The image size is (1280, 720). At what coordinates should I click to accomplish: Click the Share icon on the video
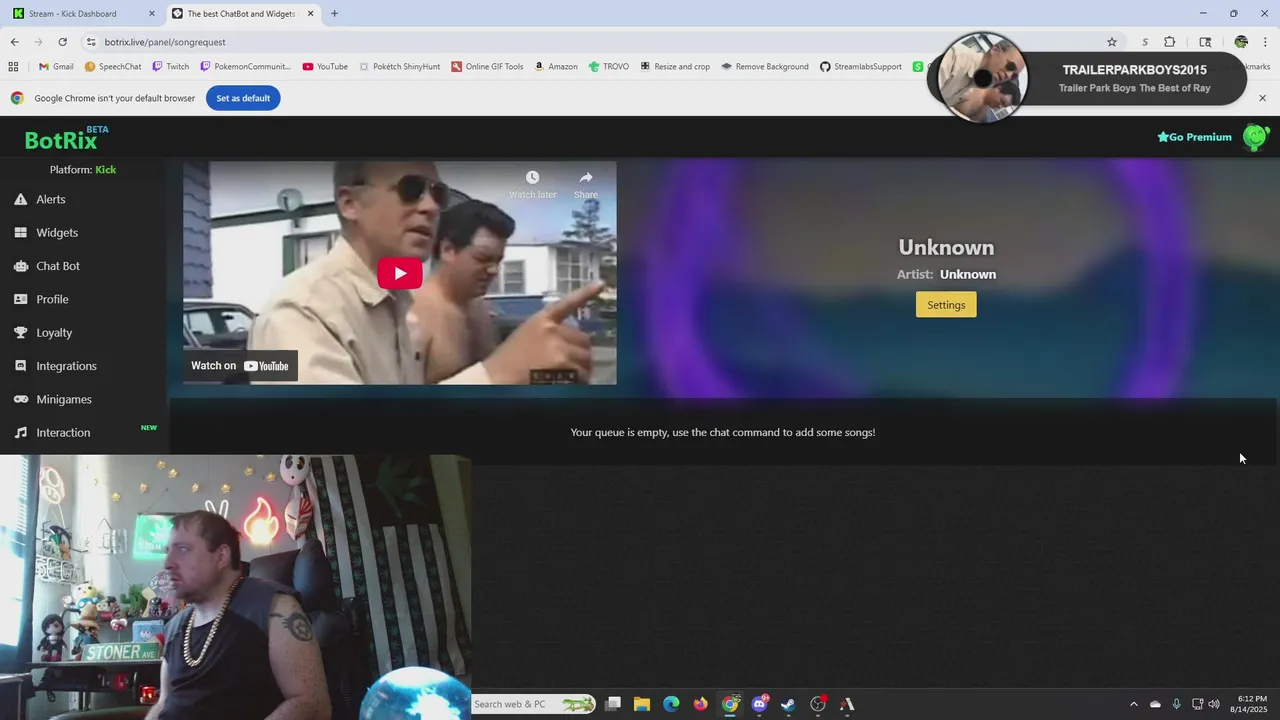coord(586,184)
